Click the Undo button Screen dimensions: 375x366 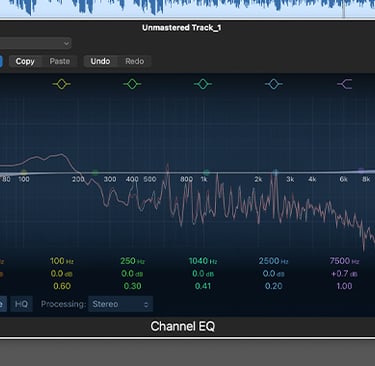100,61
